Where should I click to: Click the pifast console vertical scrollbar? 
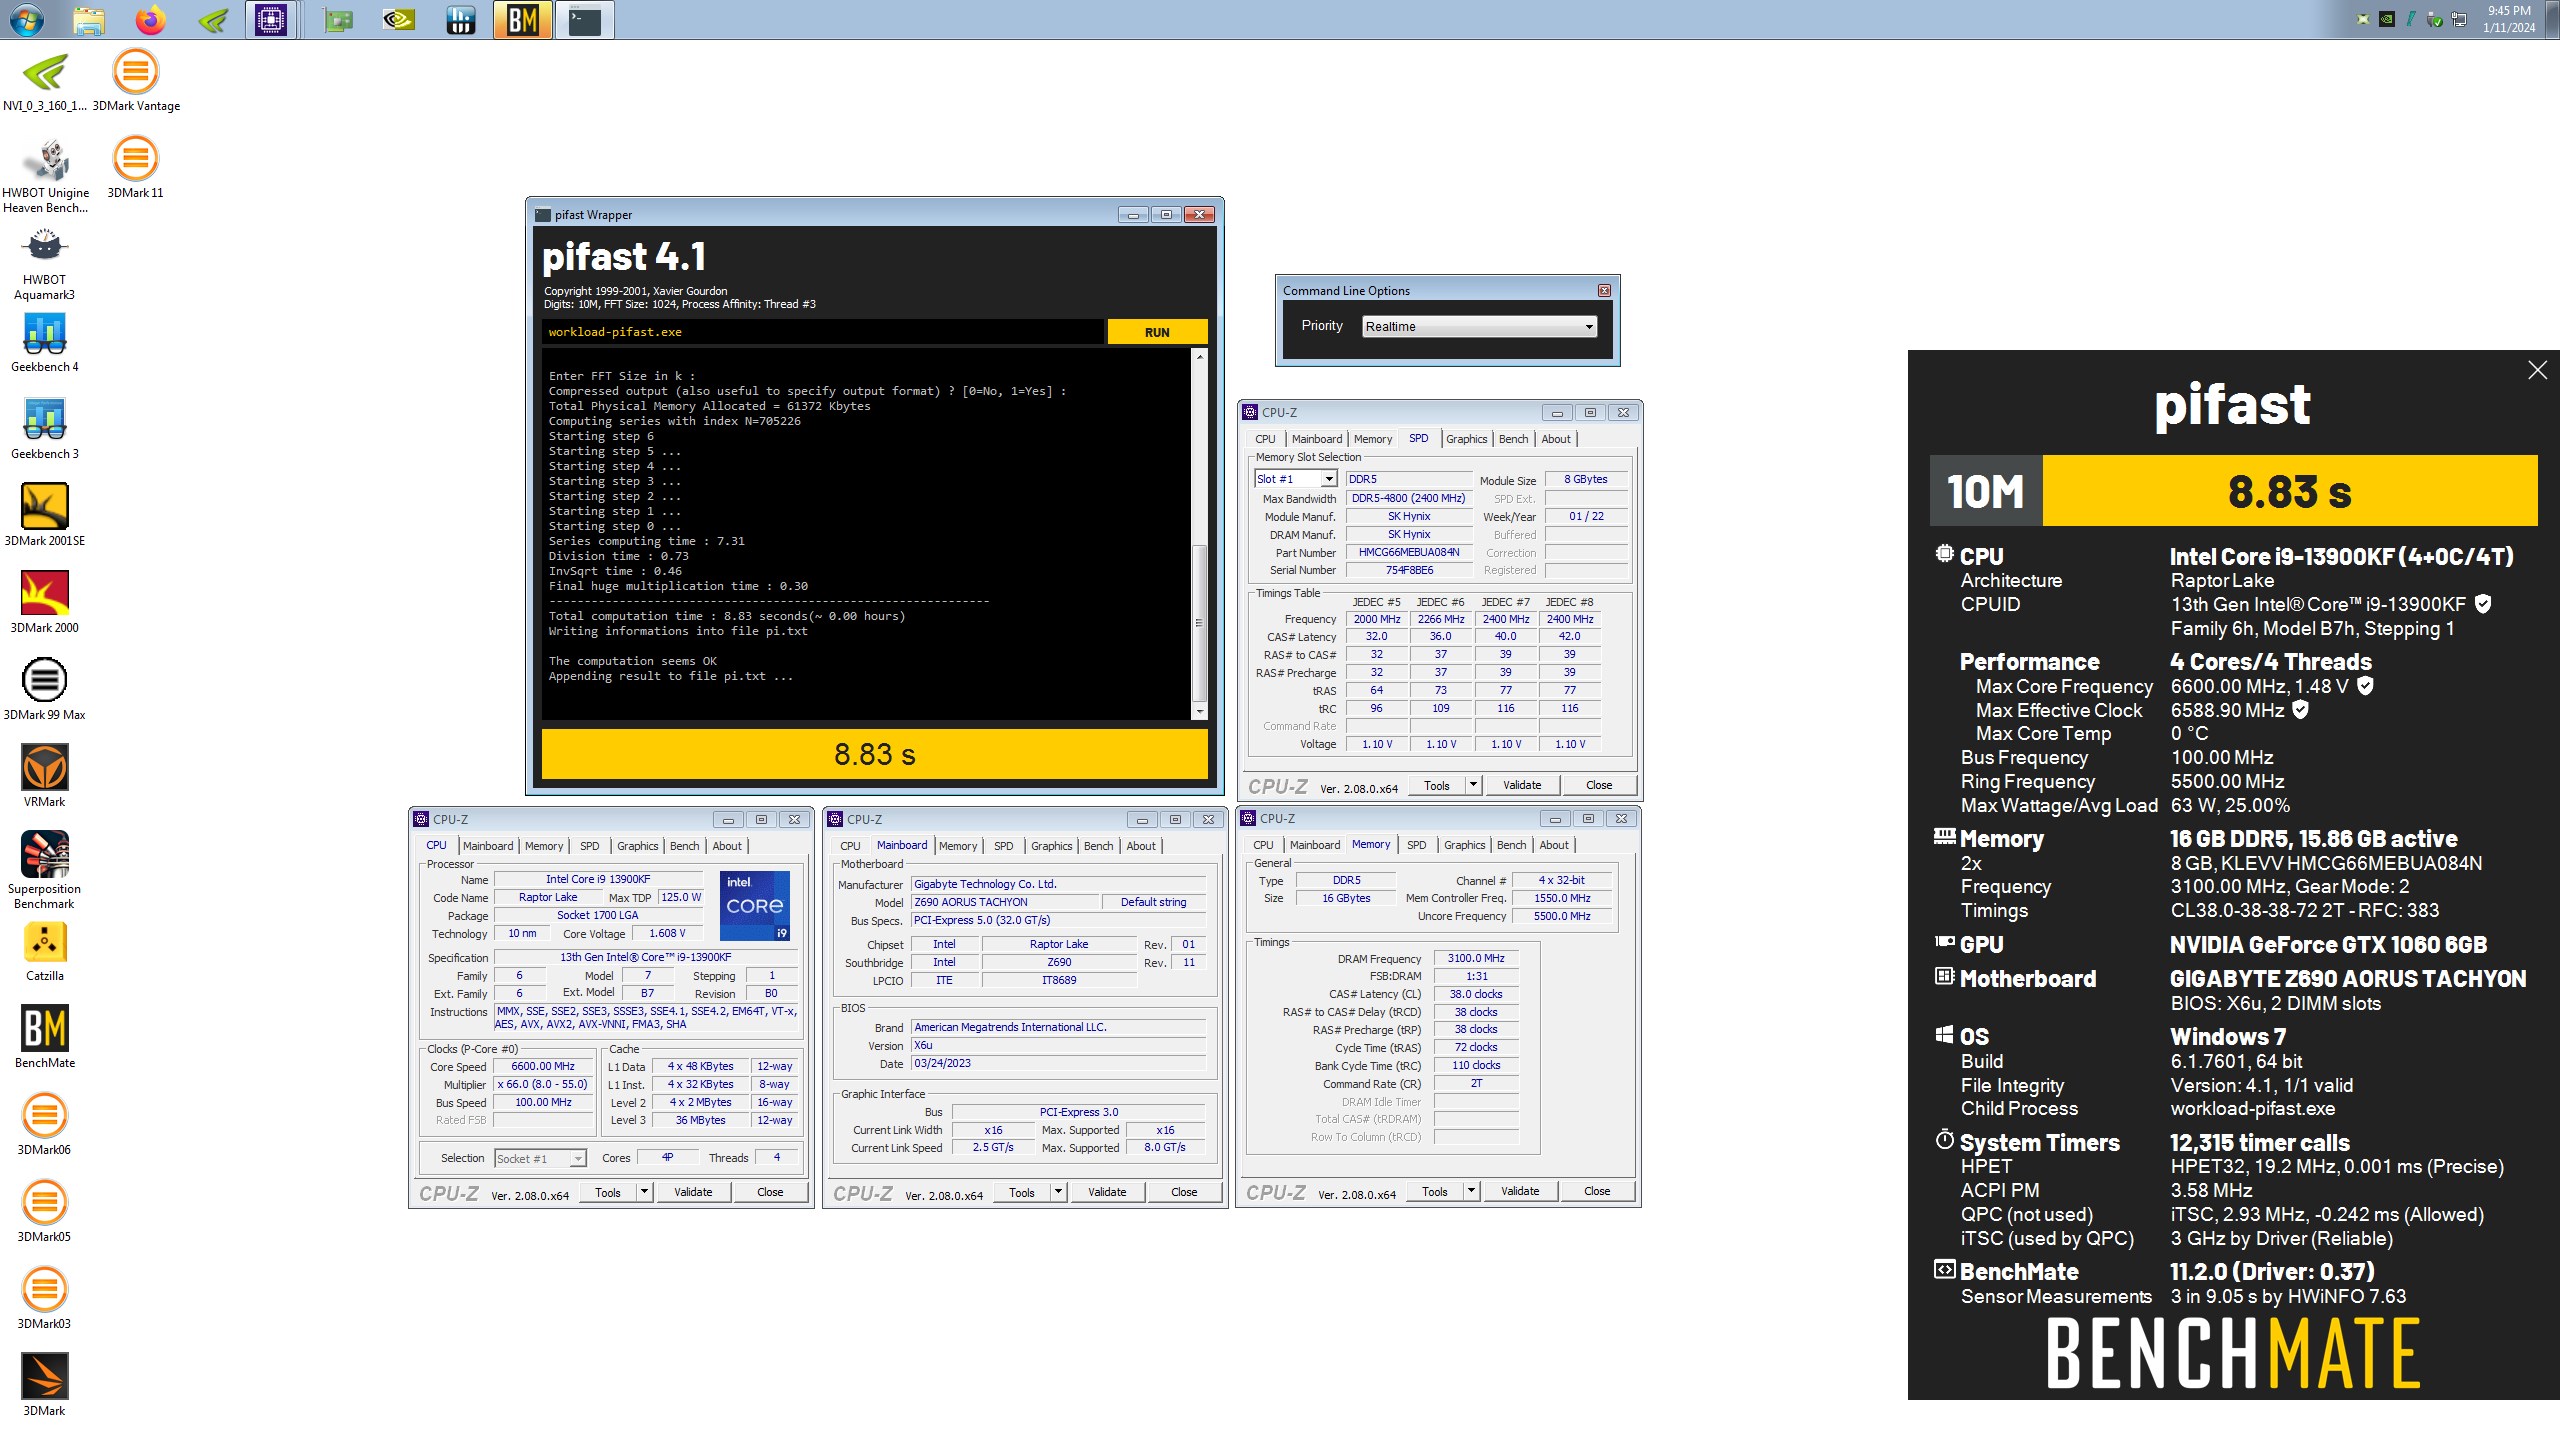(x=1200, y=534)
